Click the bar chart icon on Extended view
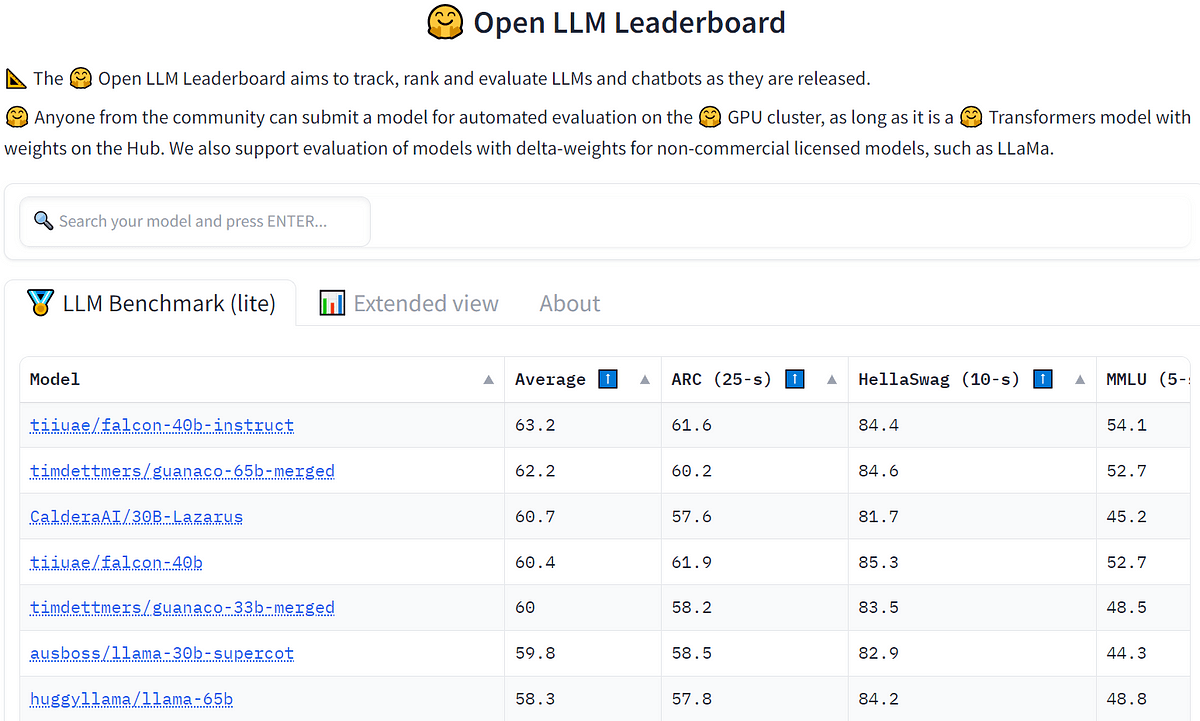 tap(332, 303)
